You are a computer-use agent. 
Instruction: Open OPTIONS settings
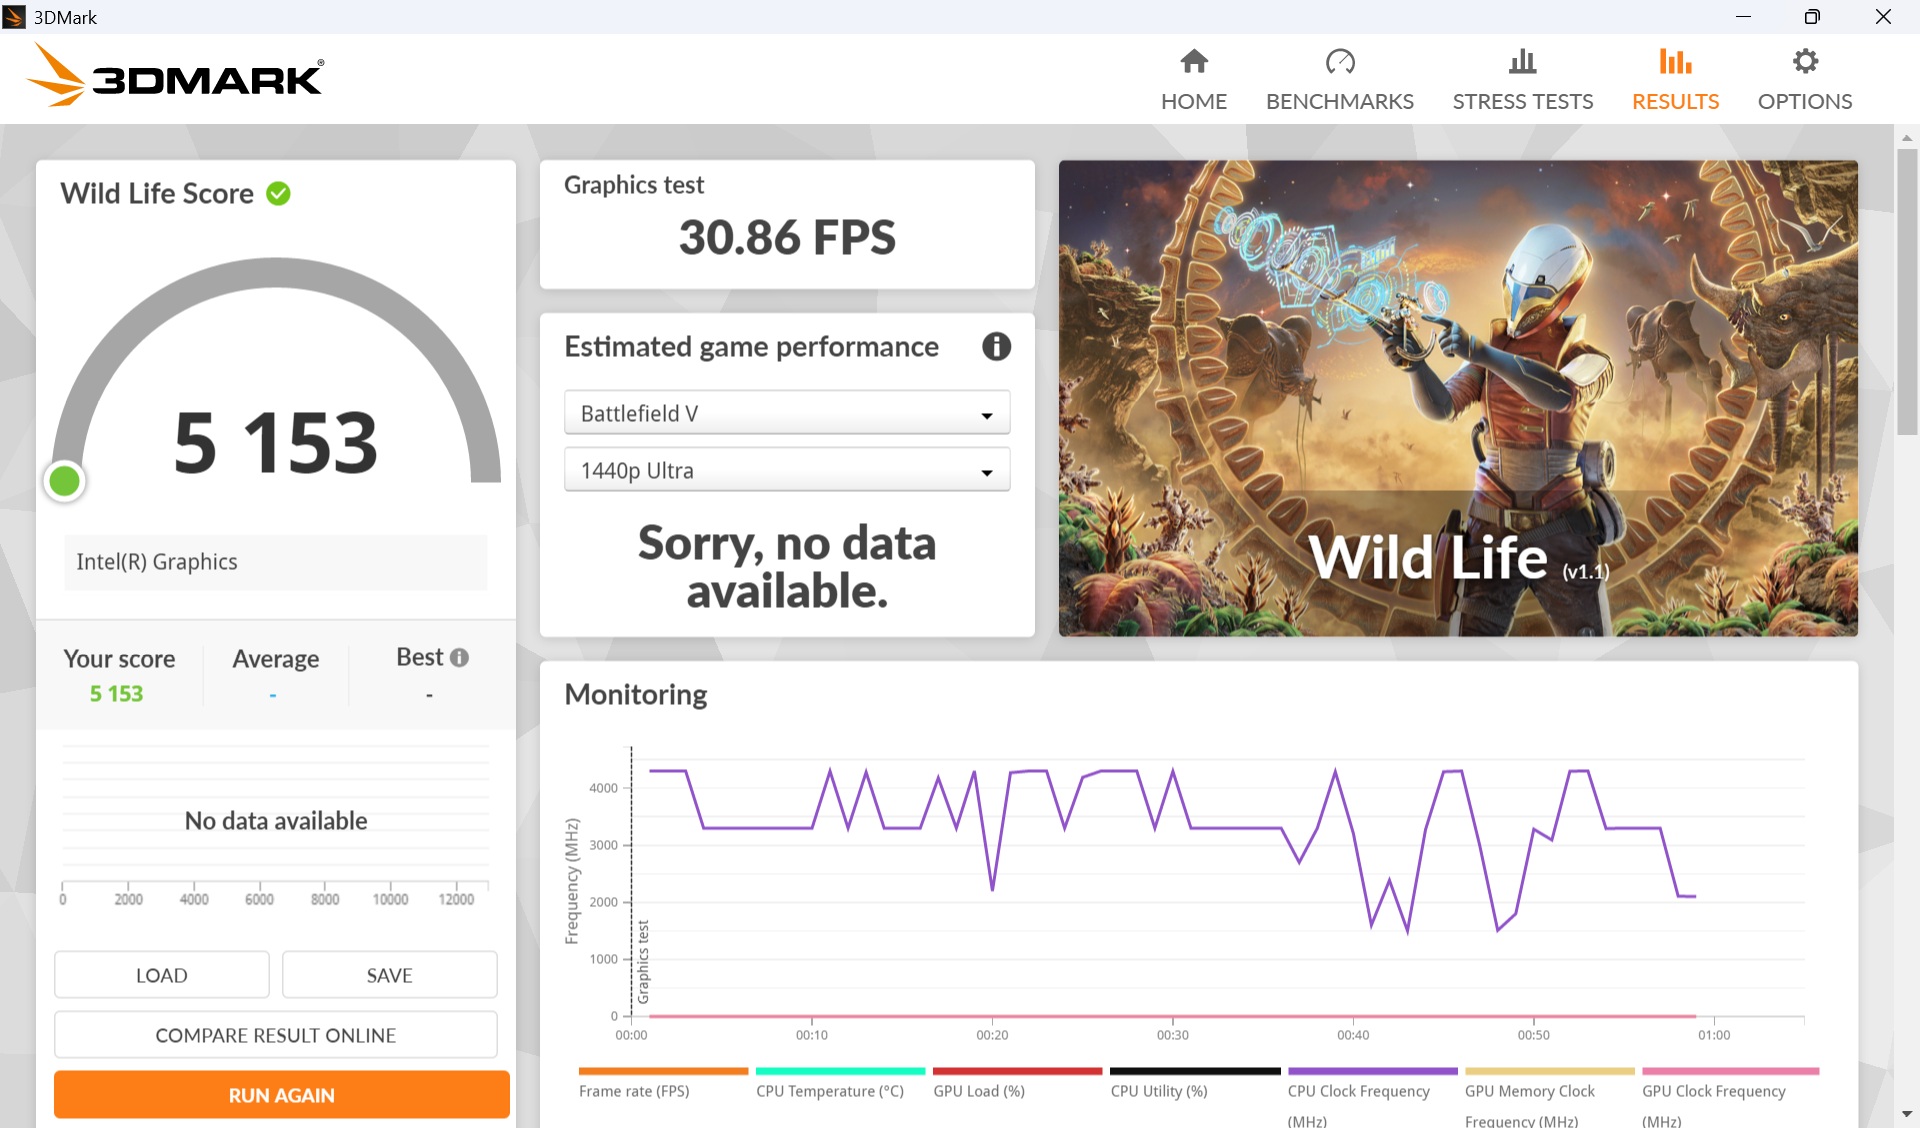click(x=1805, y=80)
